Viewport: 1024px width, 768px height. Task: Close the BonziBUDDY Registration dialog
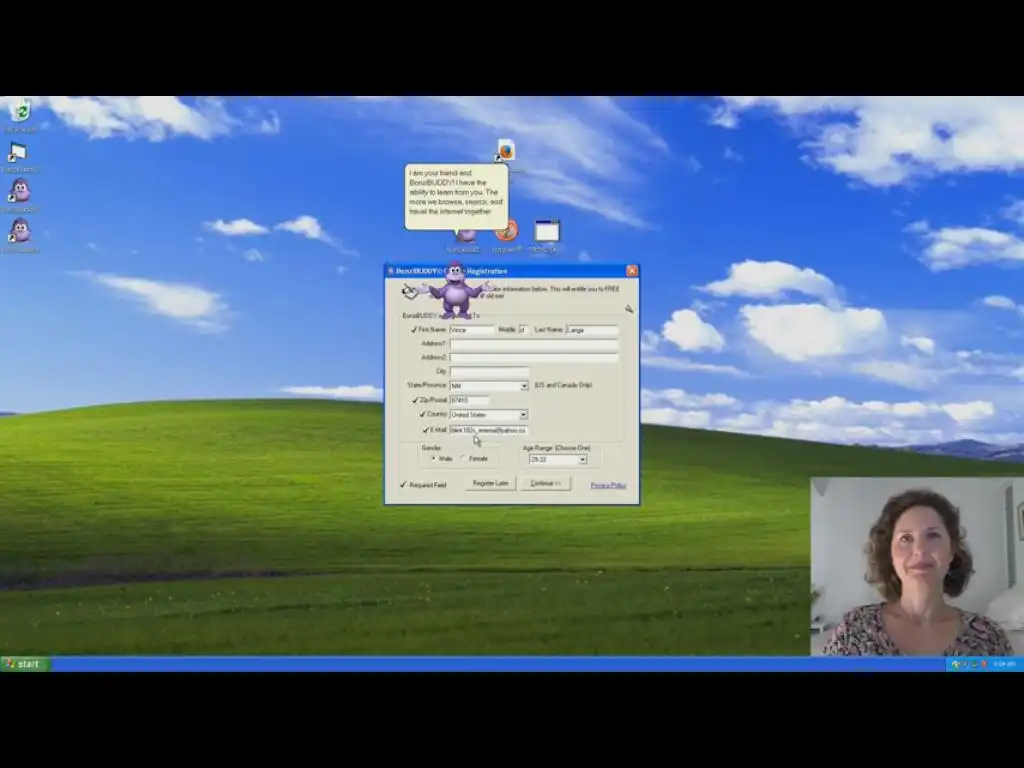pyautogui.click(x=632, y=271)
